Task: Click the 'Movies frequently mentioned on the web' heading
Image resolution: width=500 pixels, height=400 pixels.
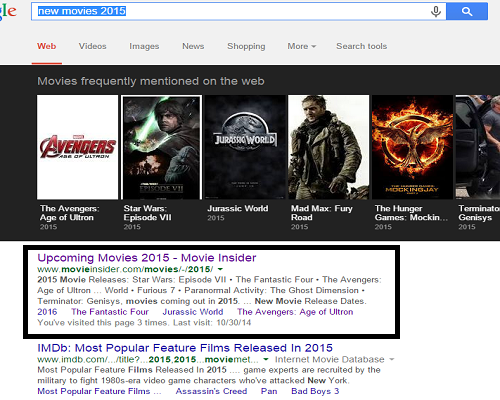Action: pyautogui.click(x=151, y=81)
